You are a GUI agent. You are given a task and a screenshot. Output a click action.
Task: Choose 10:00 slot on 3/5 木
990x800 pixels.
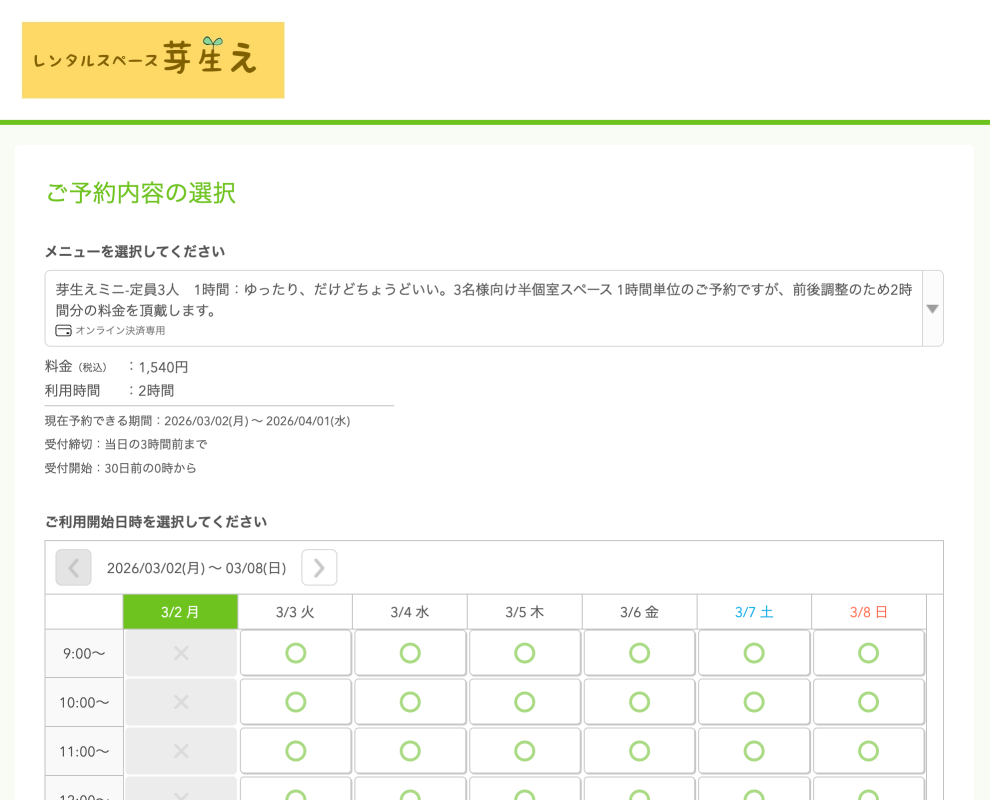525,702
